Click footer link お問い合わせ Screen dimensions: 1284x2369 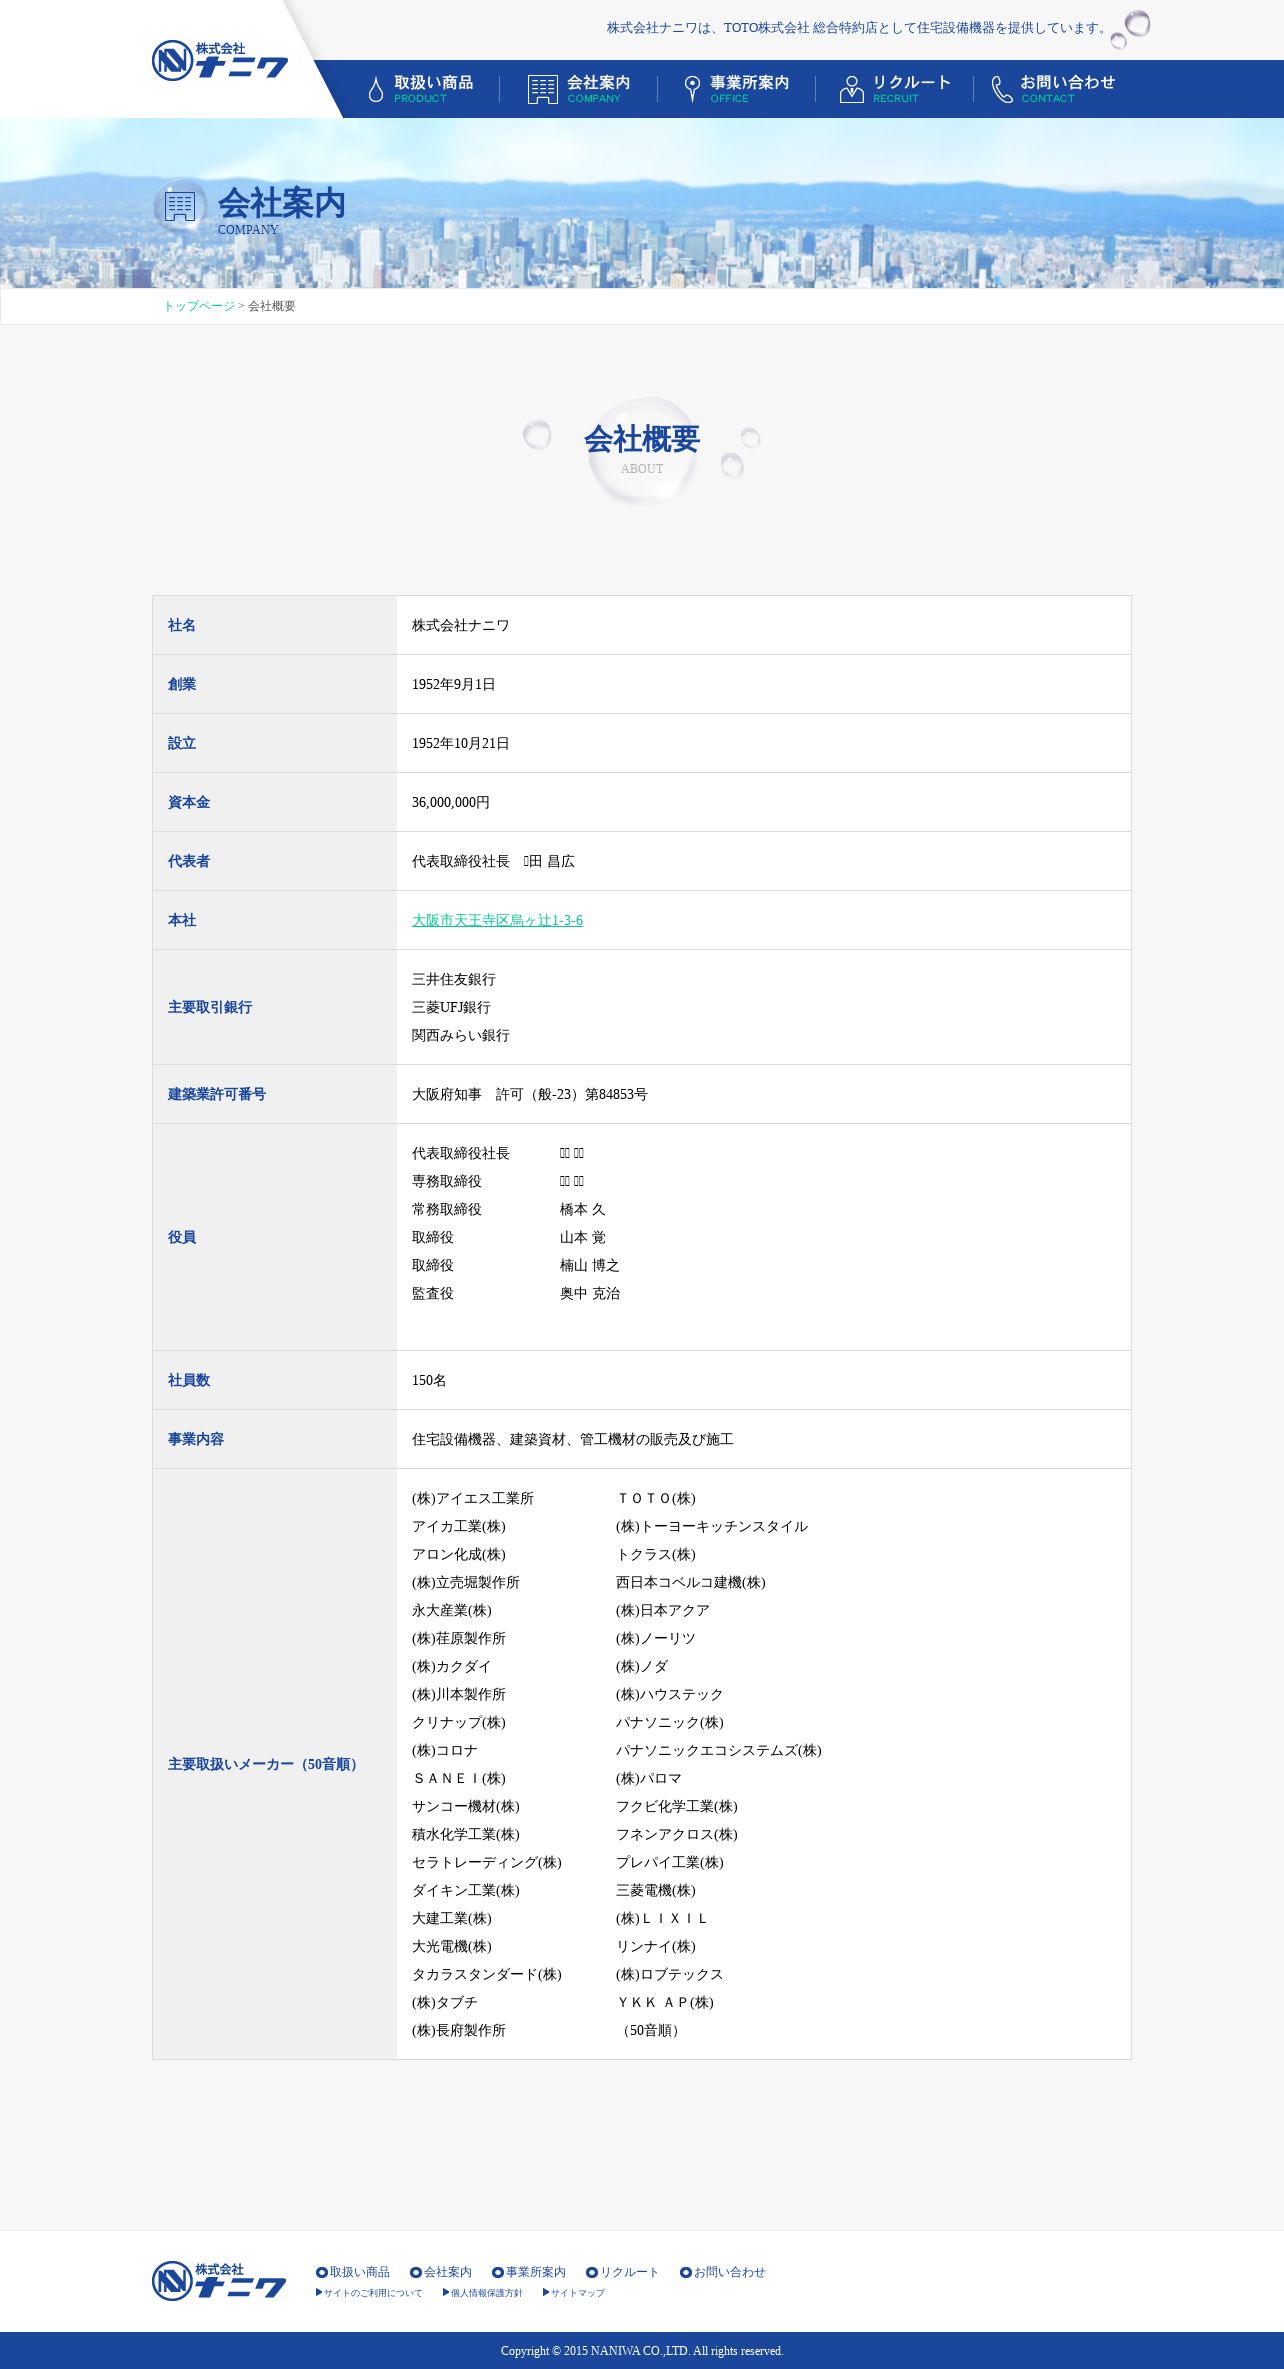pos(723,2272)
